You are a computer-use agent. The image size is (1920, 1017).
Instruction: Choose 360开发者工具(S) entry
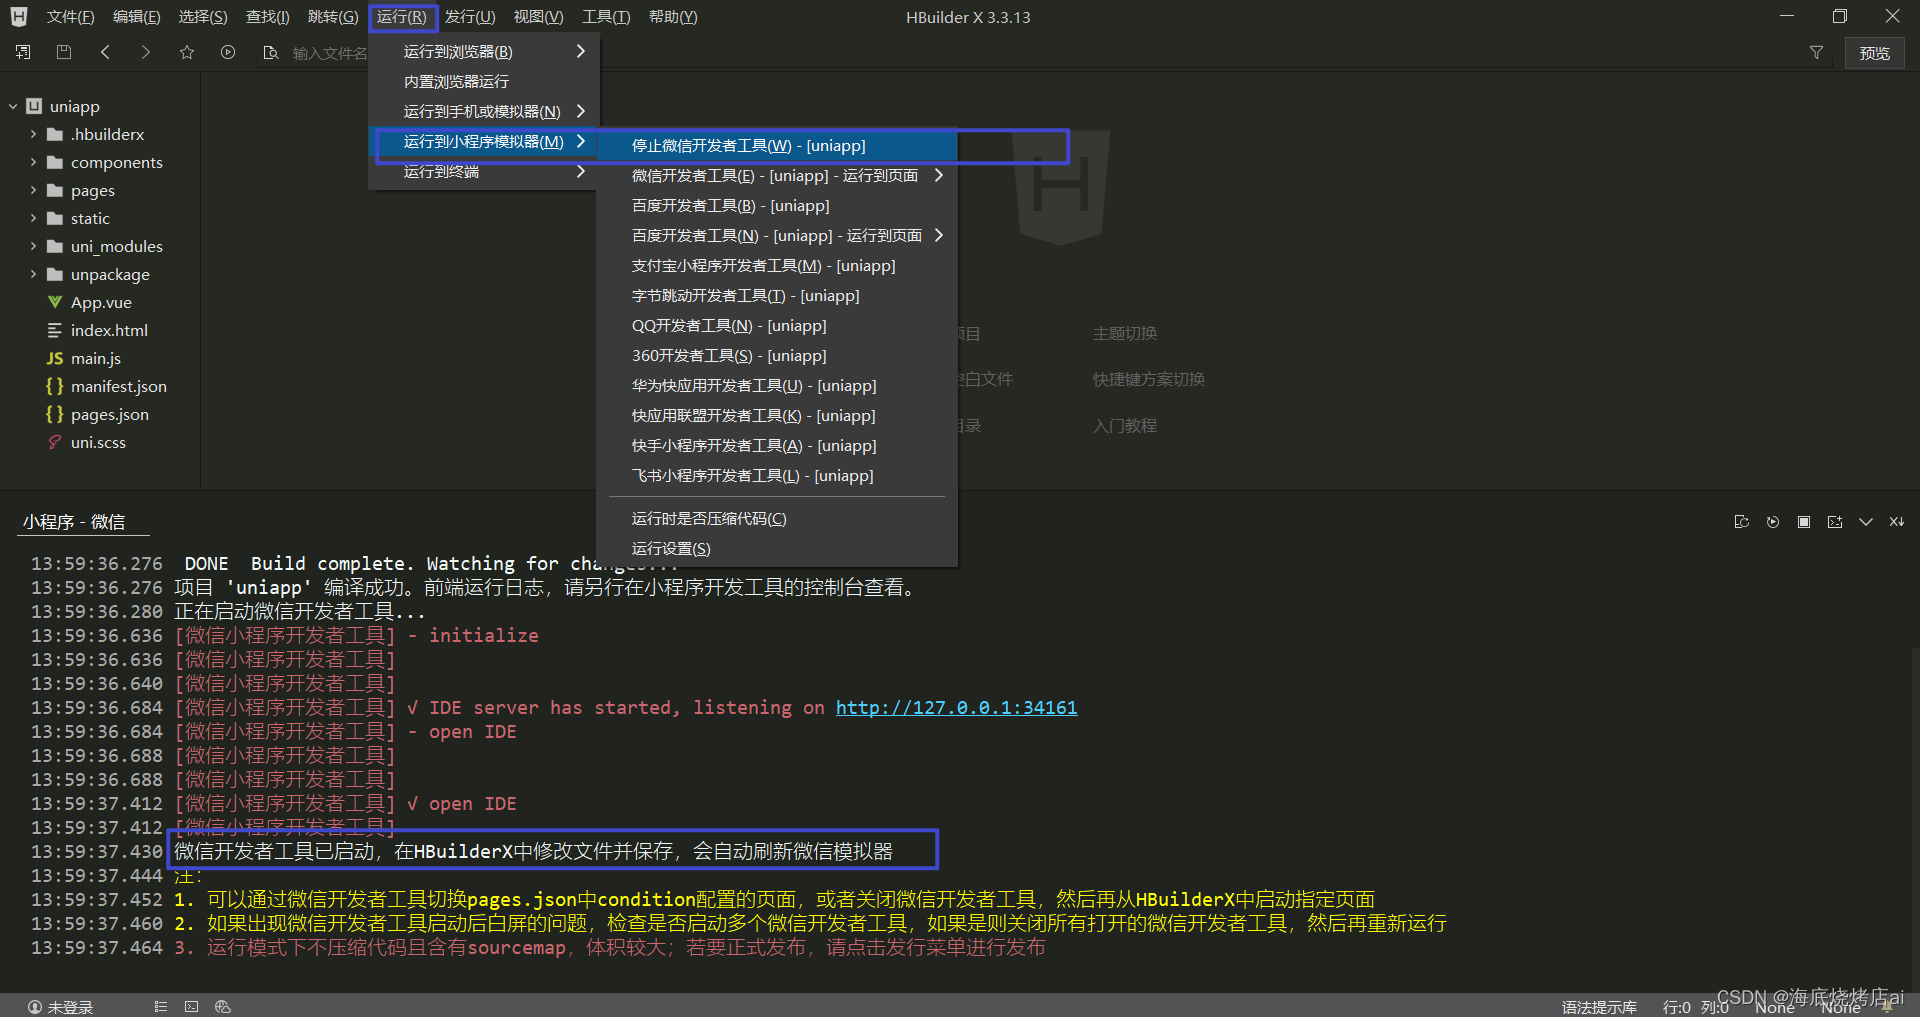777,356
